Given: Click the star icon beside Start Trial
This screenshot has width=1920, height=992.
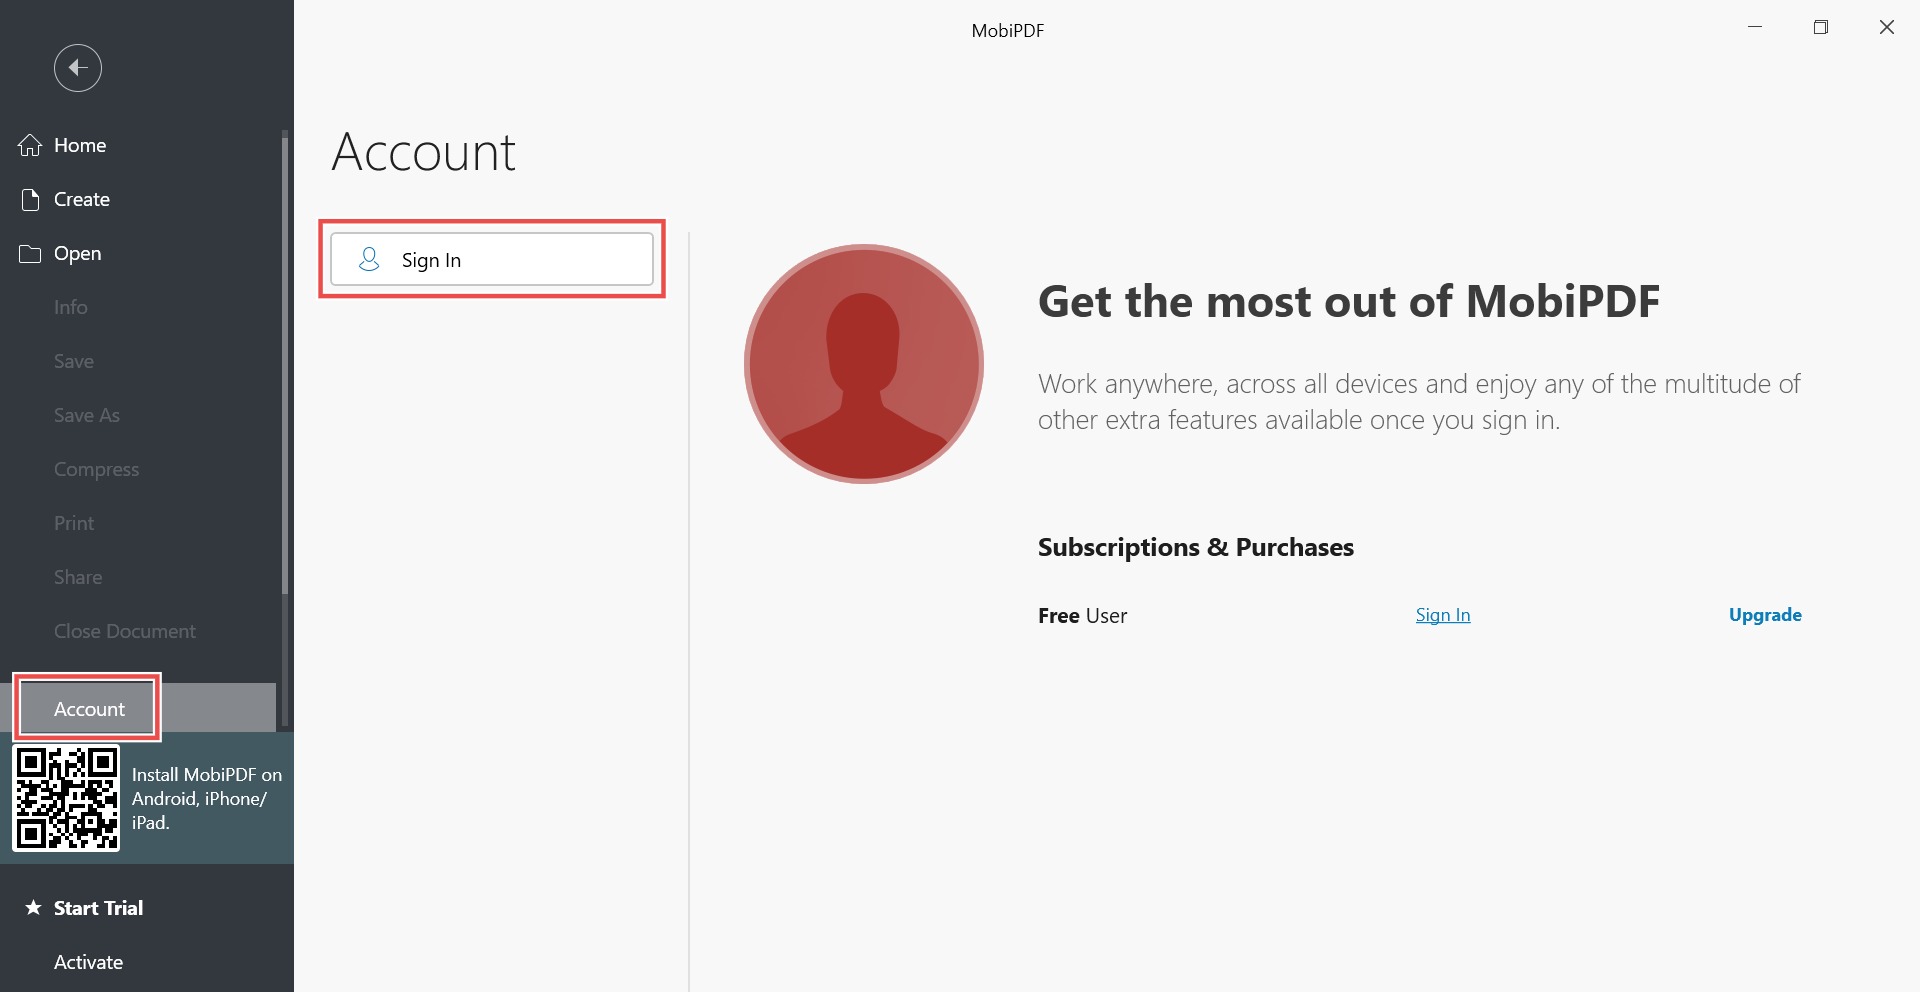Looking at the screenshot, I should tap(33, 907).
